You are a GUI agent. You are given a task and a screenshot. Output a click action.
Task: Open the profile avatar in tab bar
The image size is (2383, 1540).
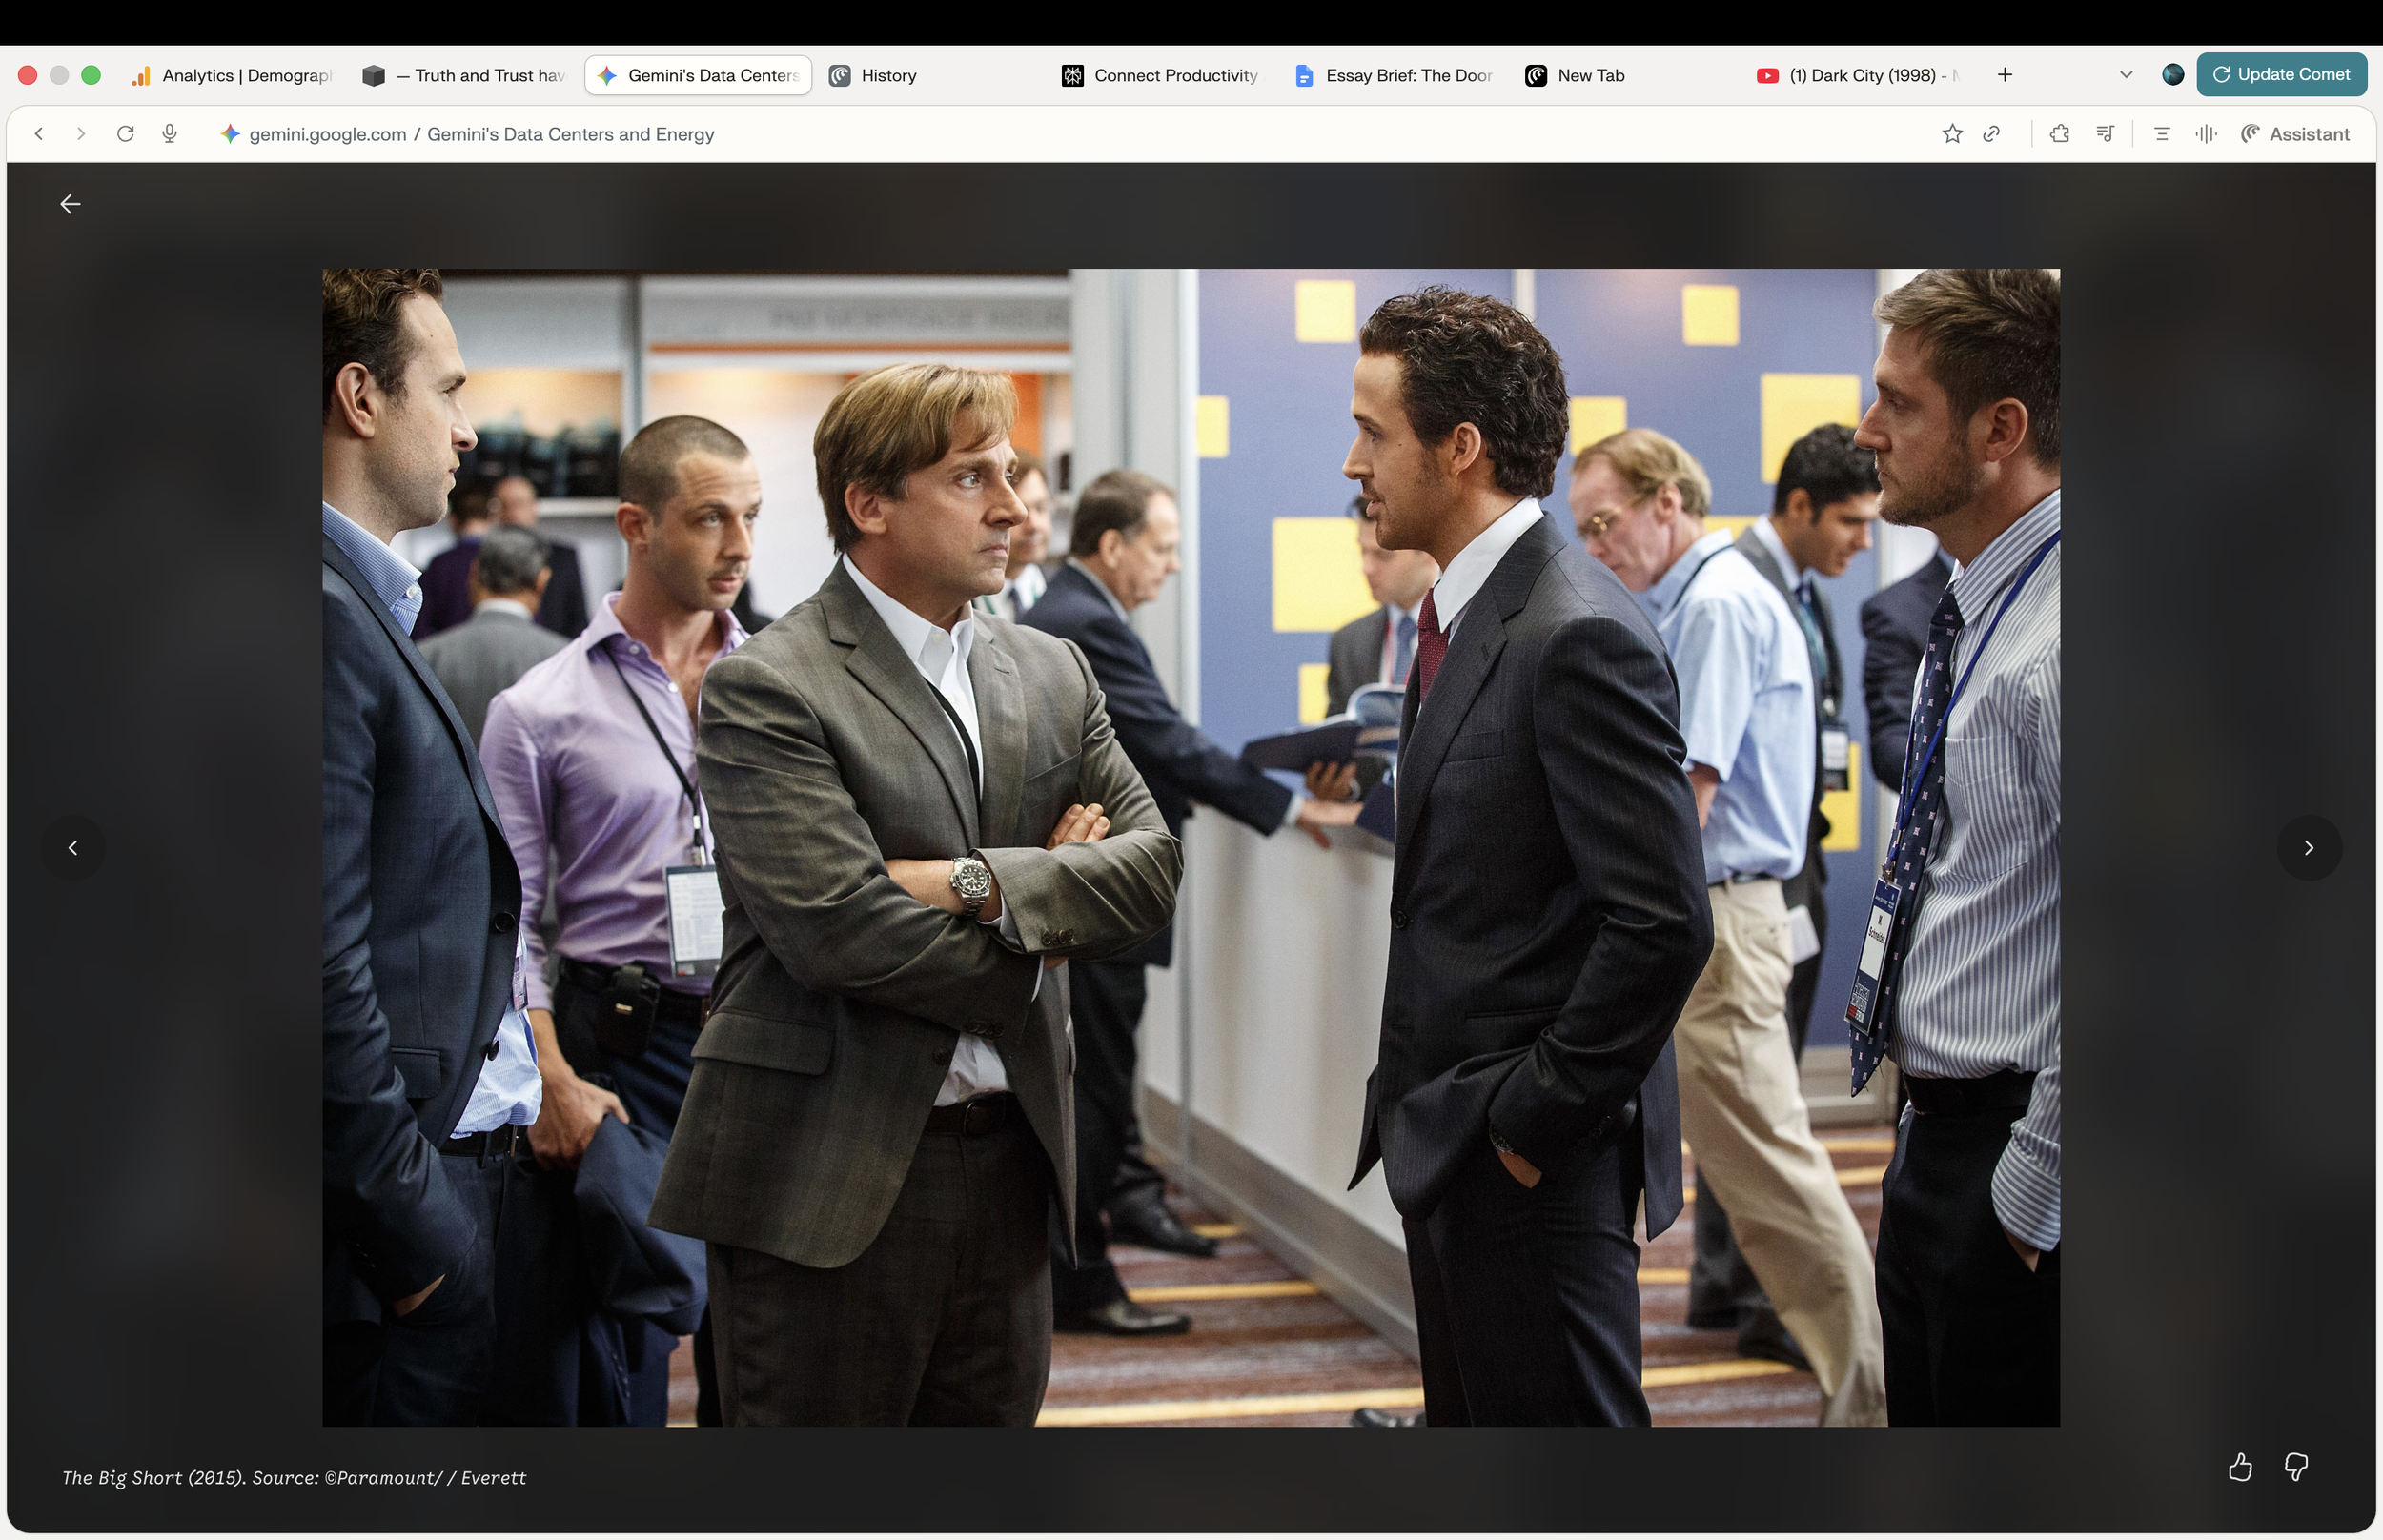2173,75
